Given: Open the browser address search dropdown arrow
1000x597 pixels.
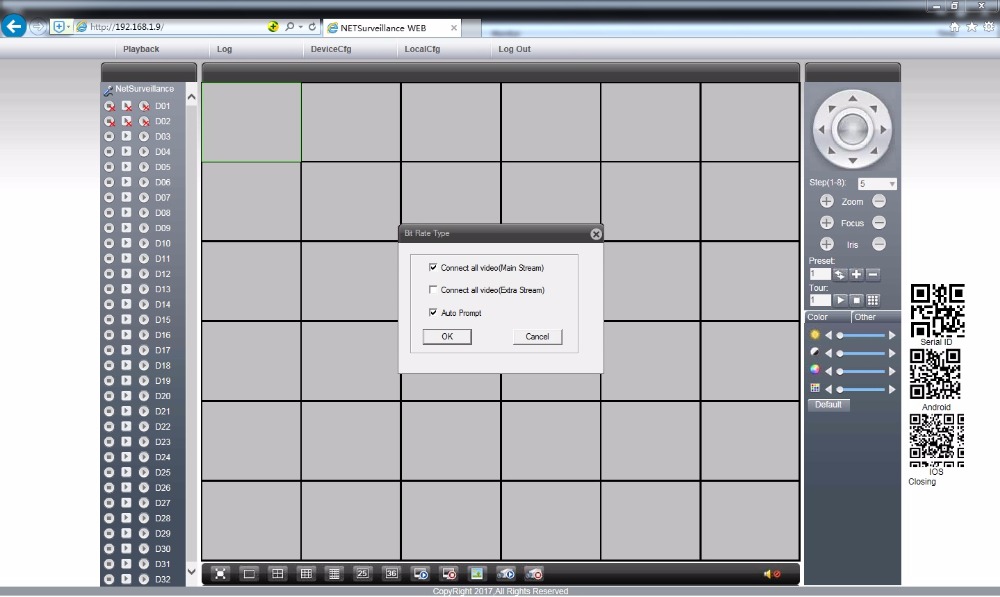Looking at the screenshot, I should pyautogui.click(x=300, y=27).
